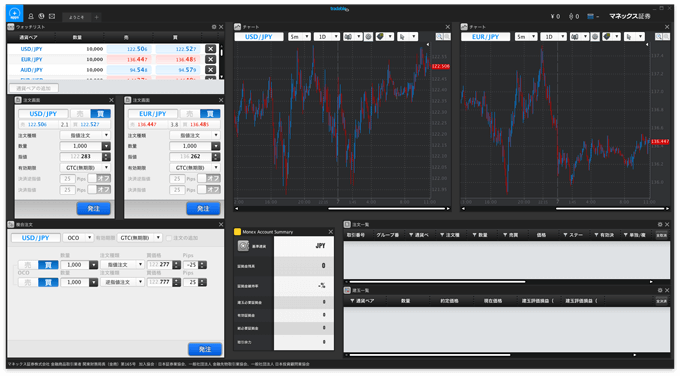Open GTC validity dropdown in compound order panel
This screenshot has width=680, height=376.
[140, 238]
